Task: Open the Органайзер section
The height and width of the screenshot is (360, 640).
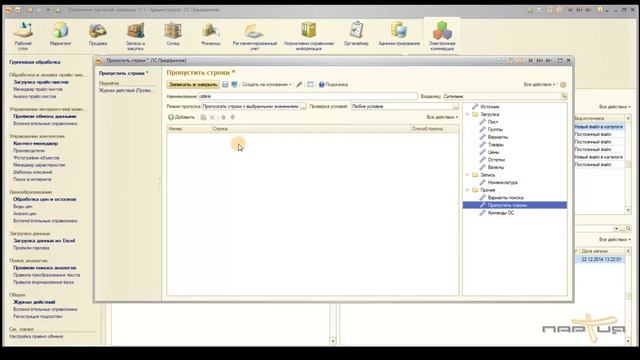Action: [356, 34]
